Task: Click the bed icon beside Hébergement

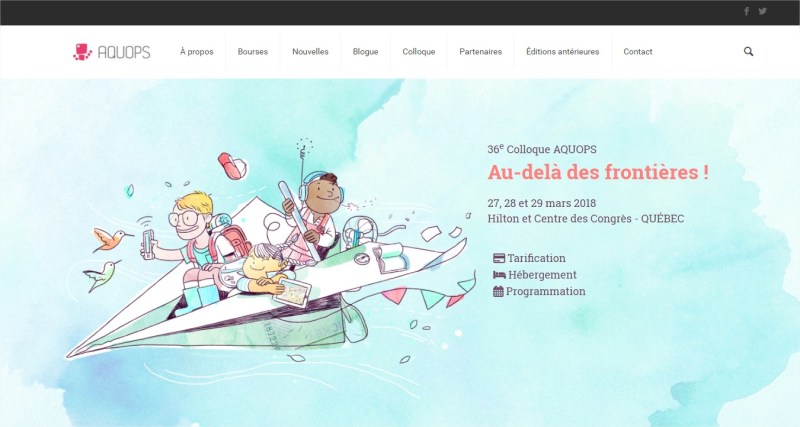Action: click(x=499, y=275)
